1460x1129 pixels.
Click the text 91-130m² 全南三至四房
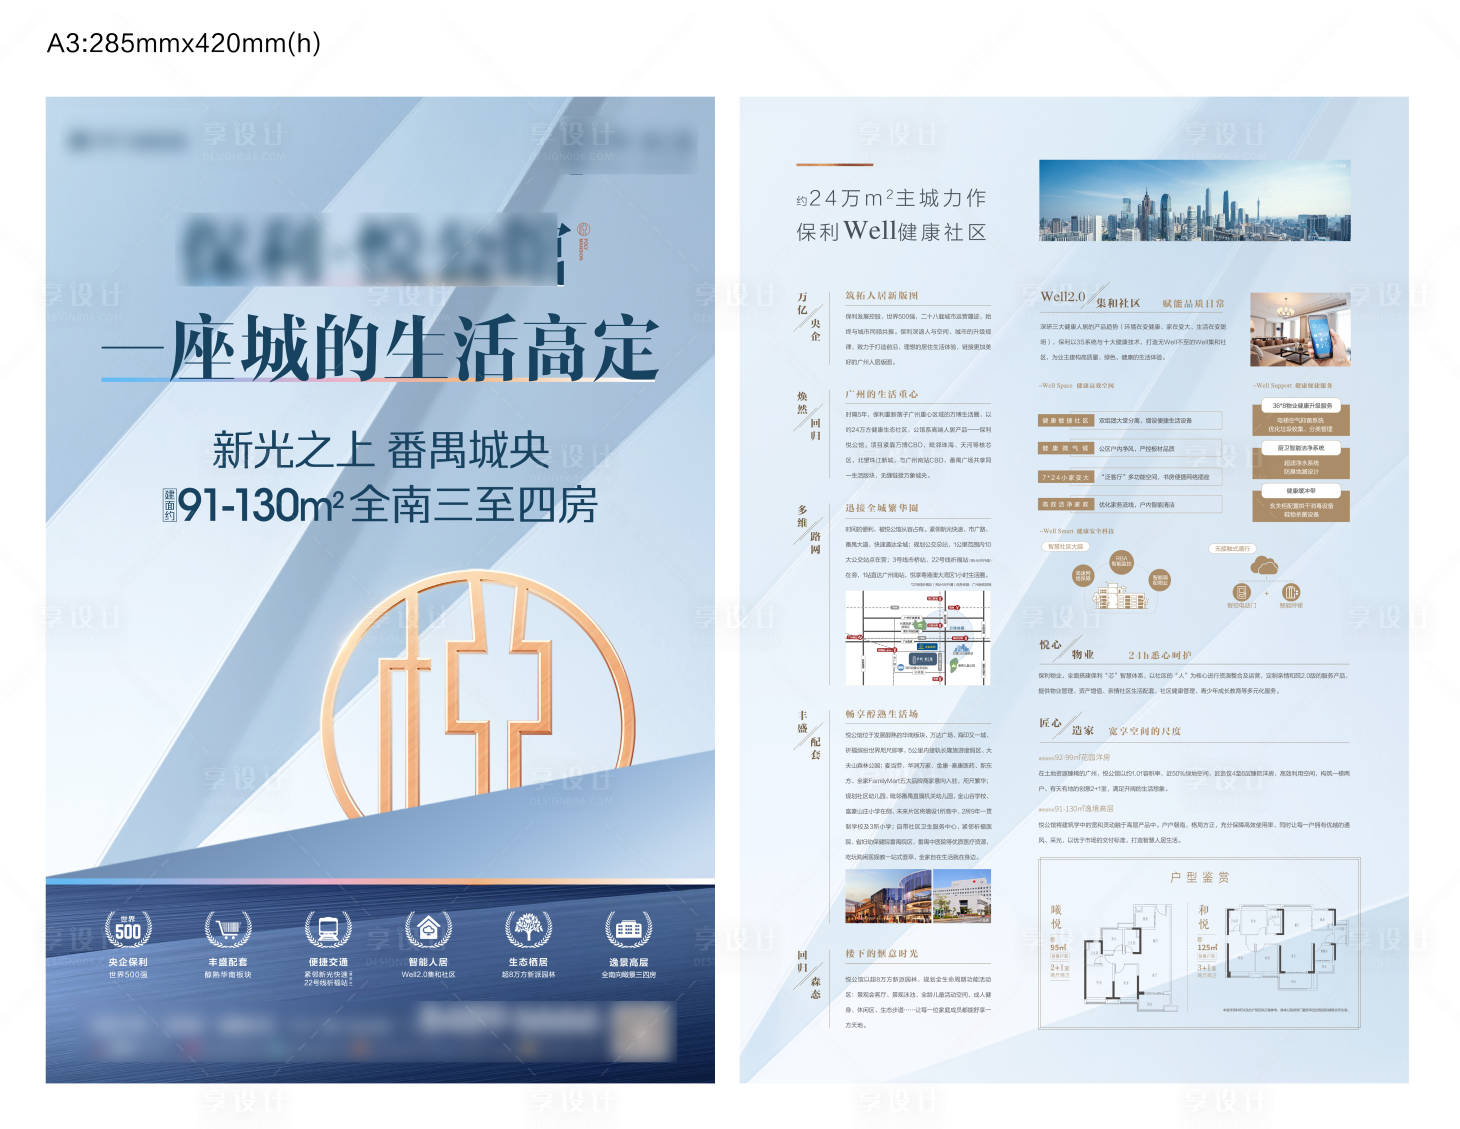[388, 505]
